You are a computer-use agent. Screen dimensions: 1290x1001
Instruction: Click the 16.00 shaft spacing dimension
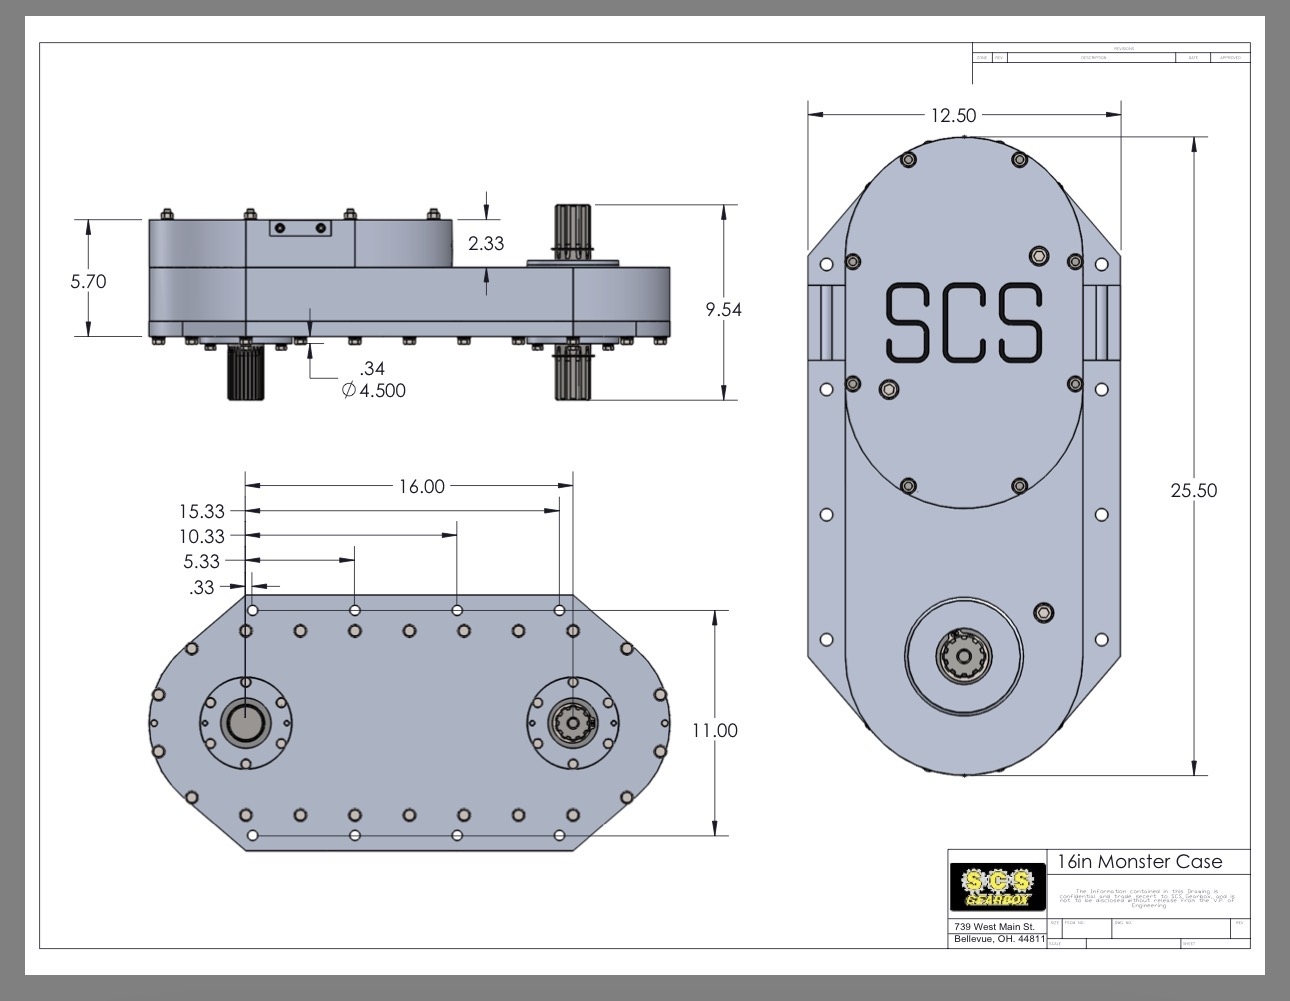(421, 486)
